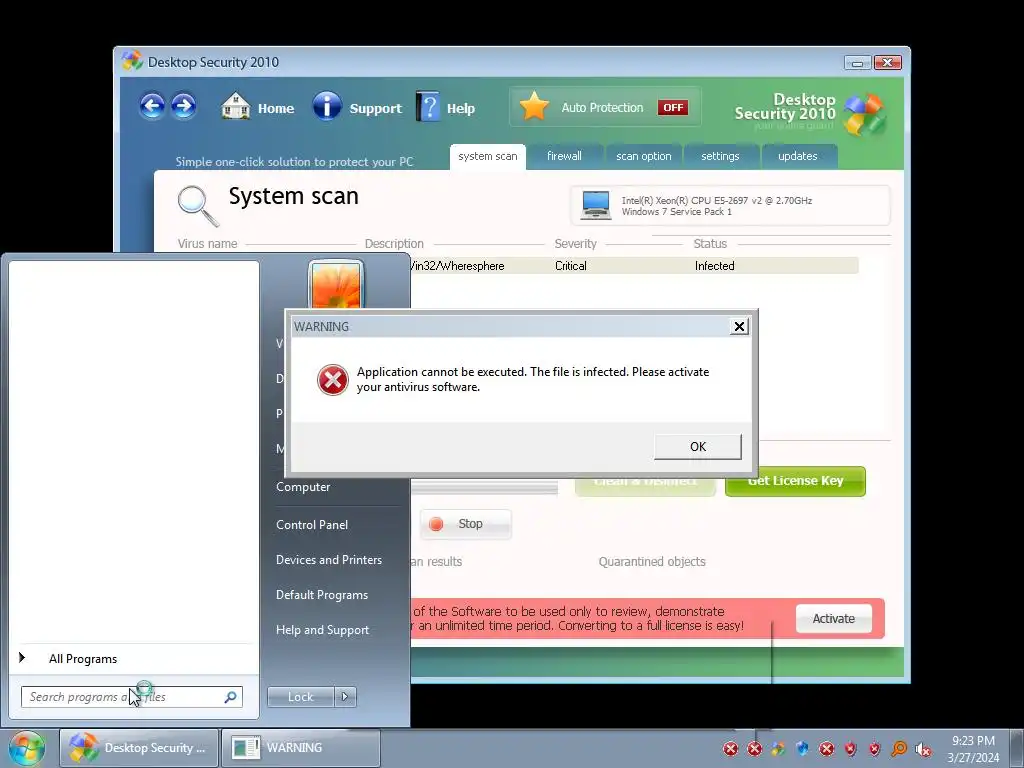Click the Windows 7 Service Pack 1 text
This screenshot has width=1024, height=768.
click(x=677, y=212)
